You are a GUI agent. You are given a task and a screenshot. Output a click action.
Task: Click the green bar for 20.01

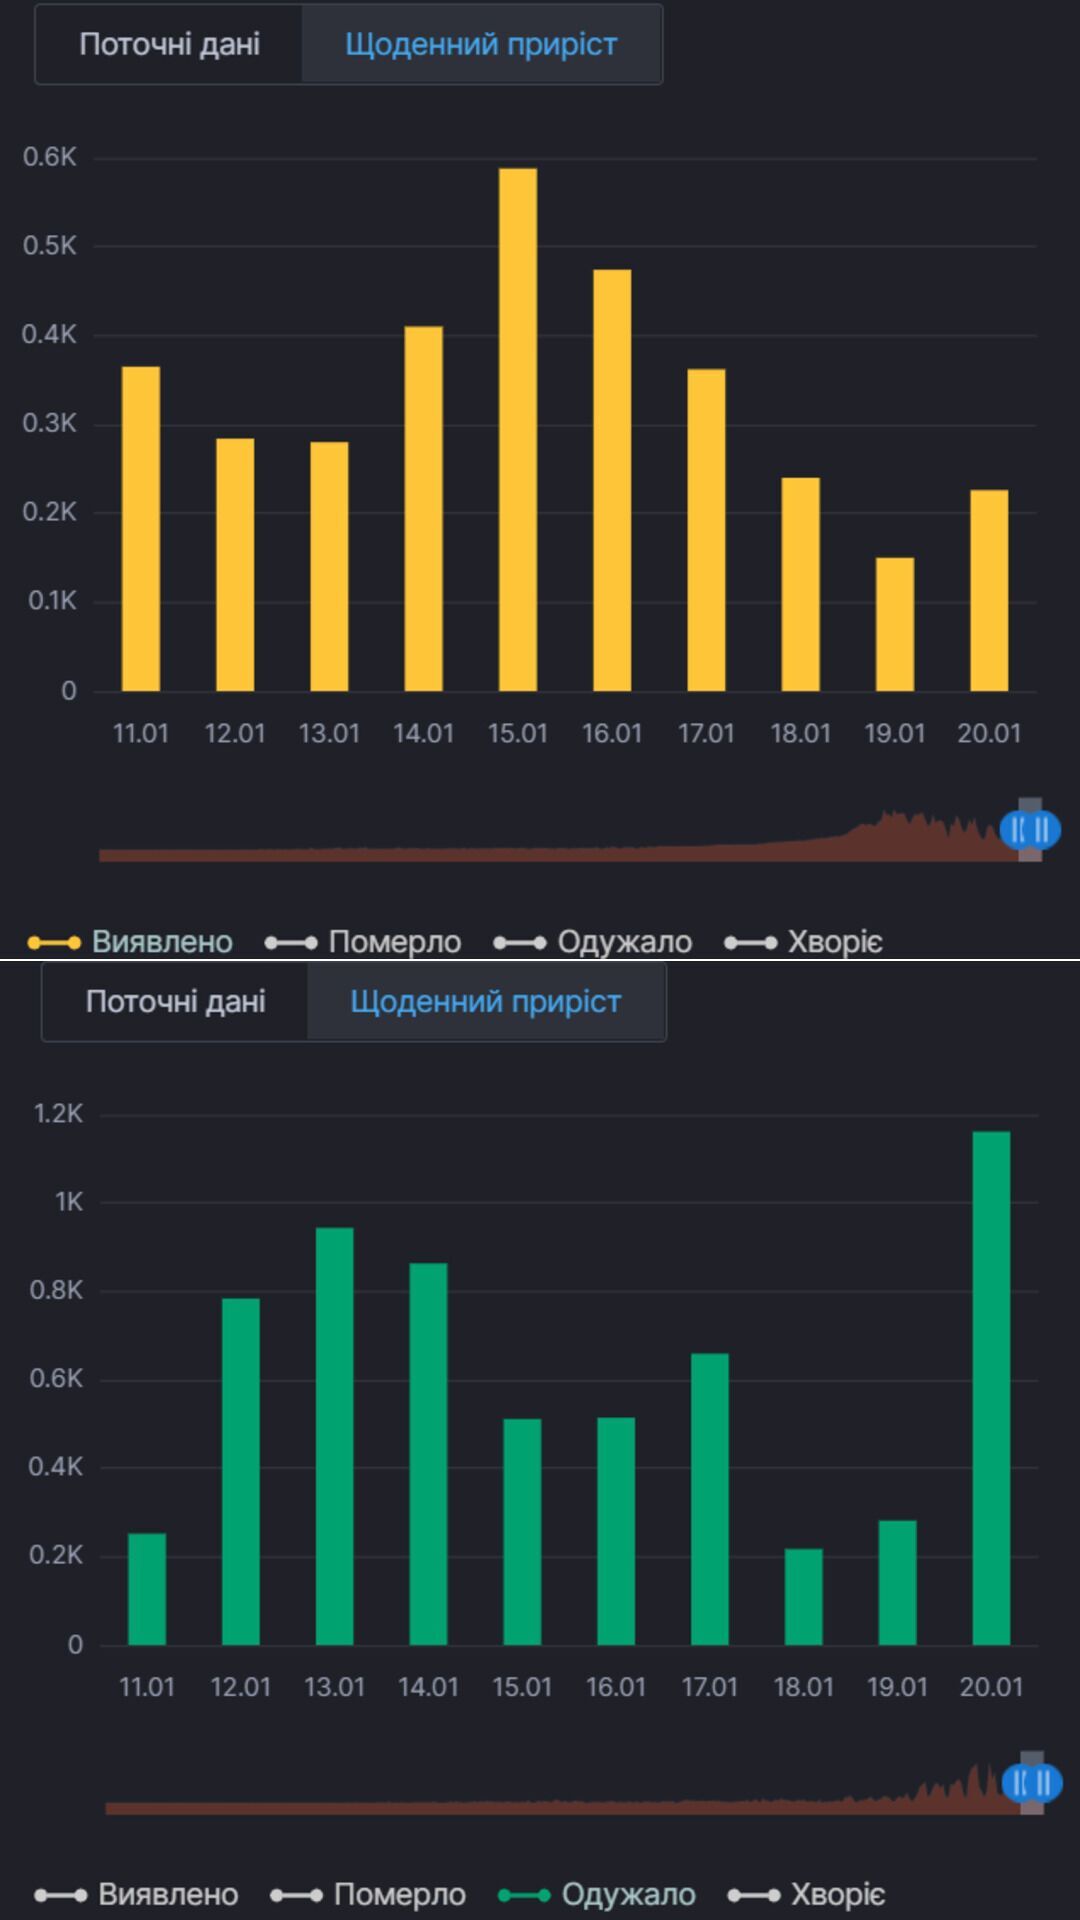pyautogui.click(x=991, y=1390)
